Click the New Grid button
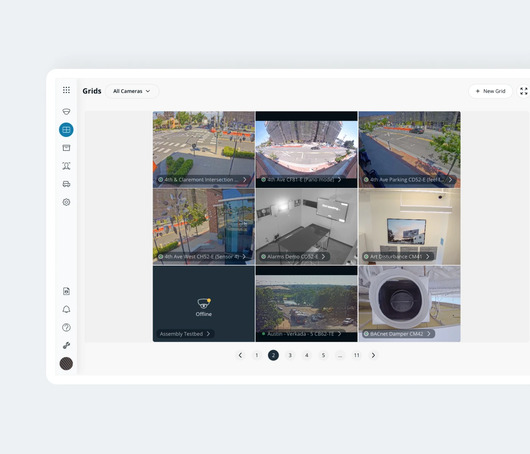This screenshot has height=454, width=530. coord(490,91)
